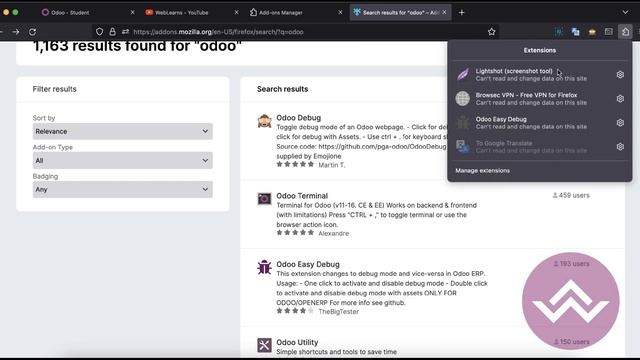Click the Lightshot feather icon in Extensions panel
This screenshot has height=360, width=640.
(x=463, y=75)
